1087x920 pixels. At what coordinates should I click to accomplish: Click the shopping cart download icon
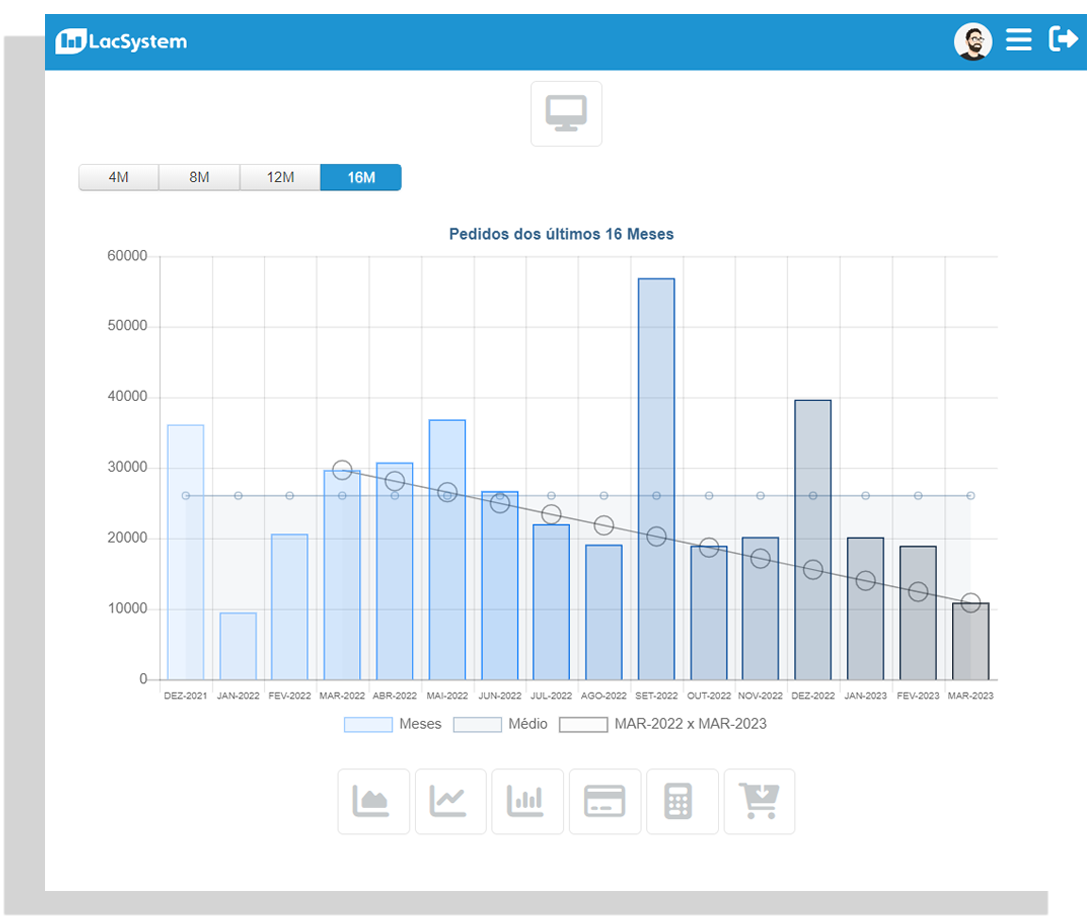[759, 801]
